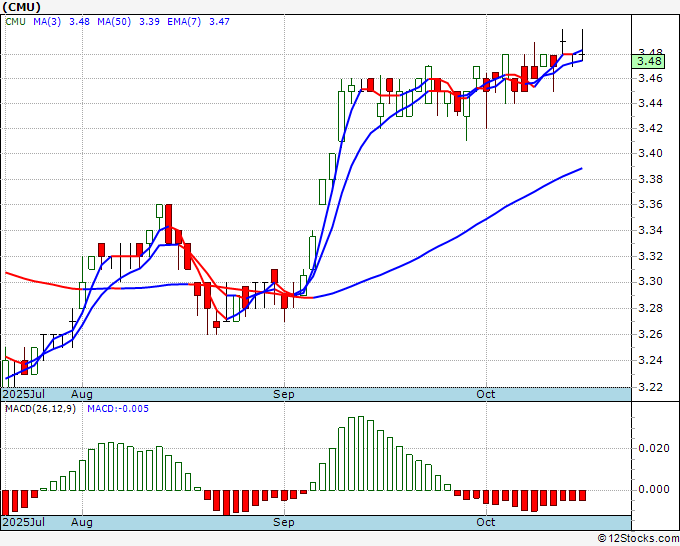Click the MA(50) value 3.39

point(149,22)
